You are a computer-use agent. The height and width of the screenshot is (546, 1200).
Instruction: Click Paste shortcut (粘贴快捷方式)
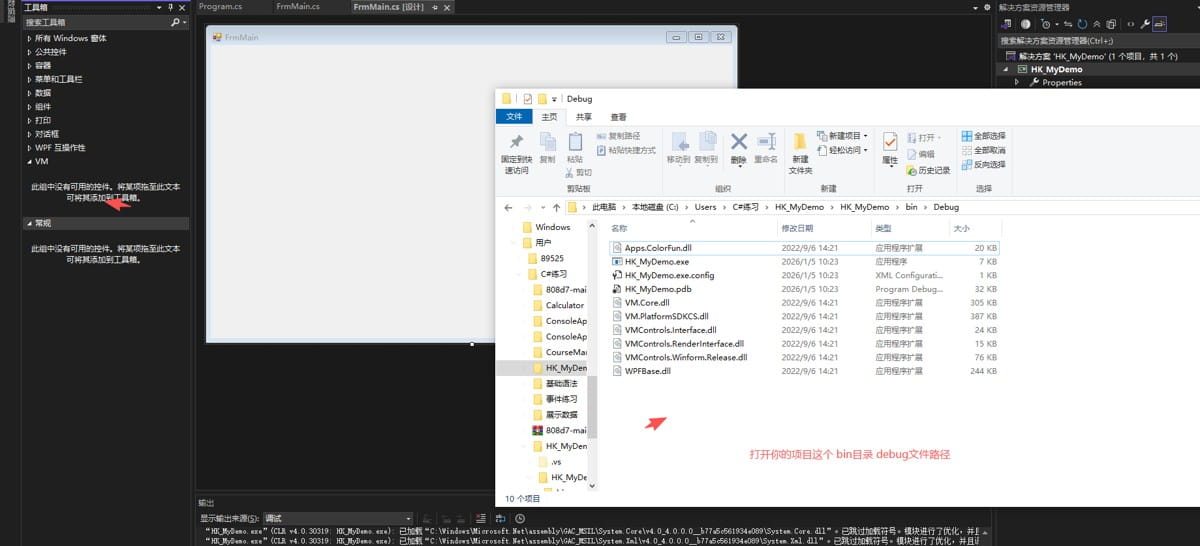click(x=626, y=150)
